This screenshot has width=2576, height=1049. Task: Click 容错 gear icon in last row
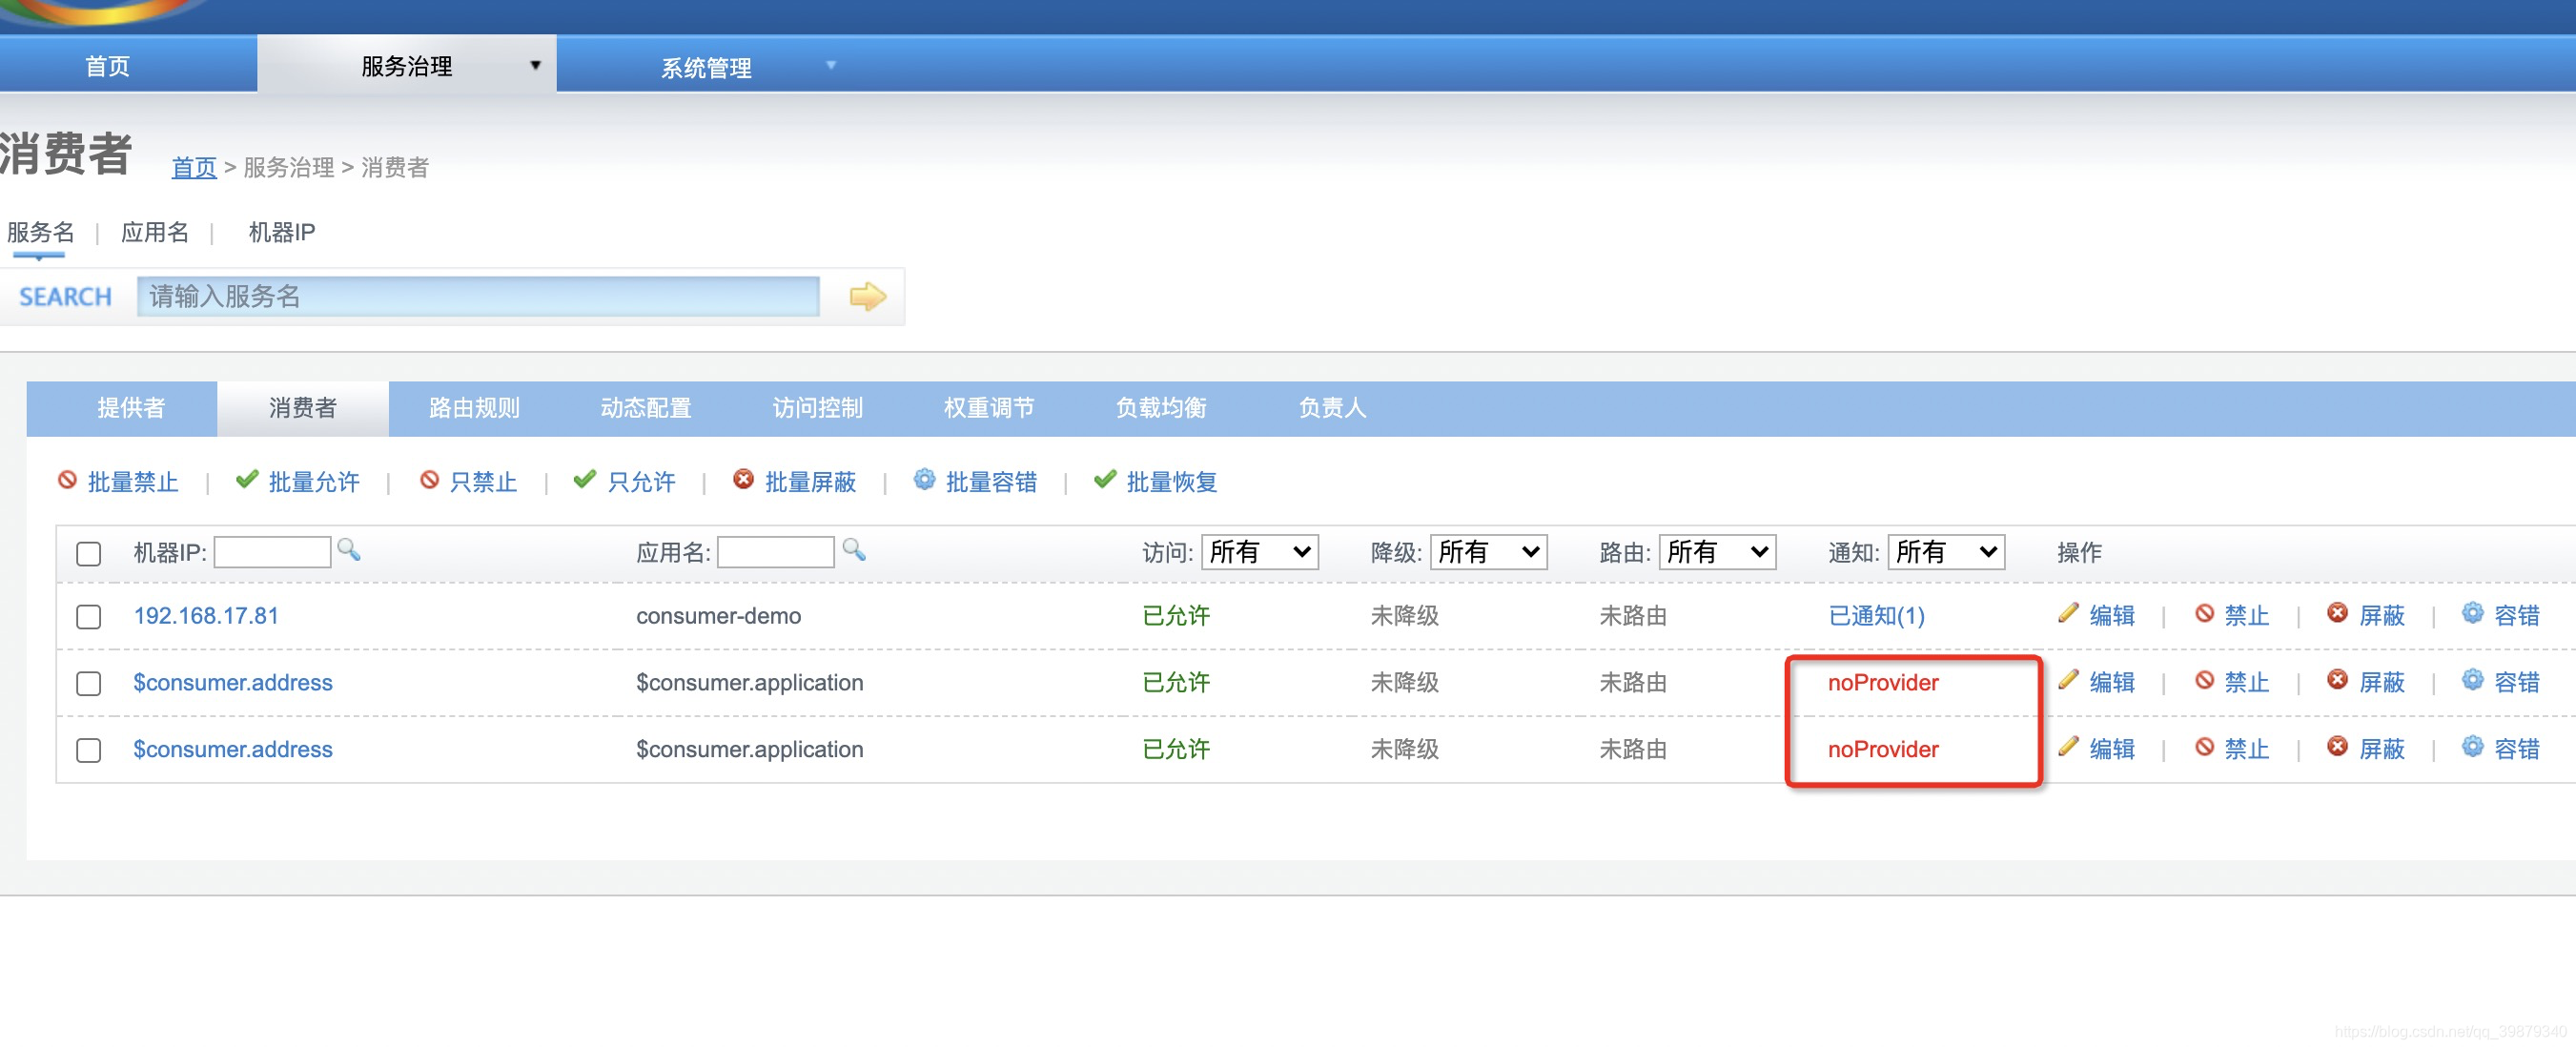[2472, 746]
